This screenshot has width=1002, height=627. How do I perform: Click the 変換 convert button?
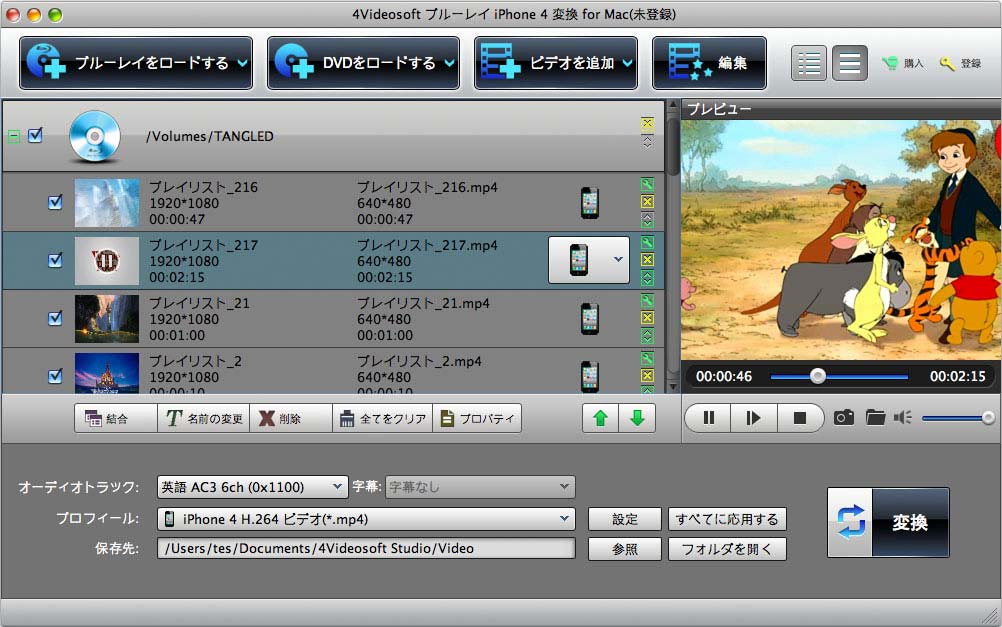click(x=888, y=522)
